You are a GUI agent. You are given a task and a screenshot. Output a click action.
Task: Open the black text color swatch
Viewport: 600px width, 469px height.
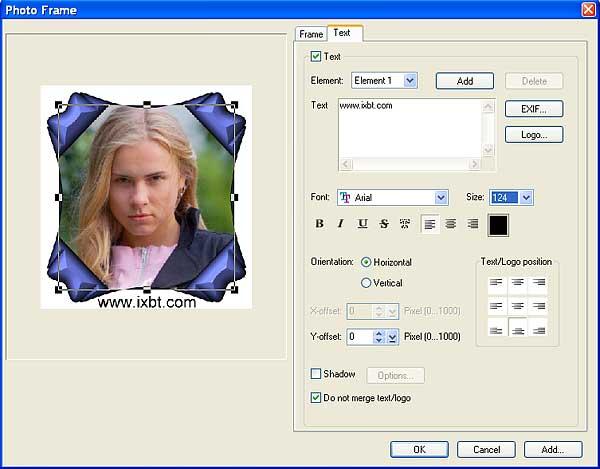coord(498,225)
